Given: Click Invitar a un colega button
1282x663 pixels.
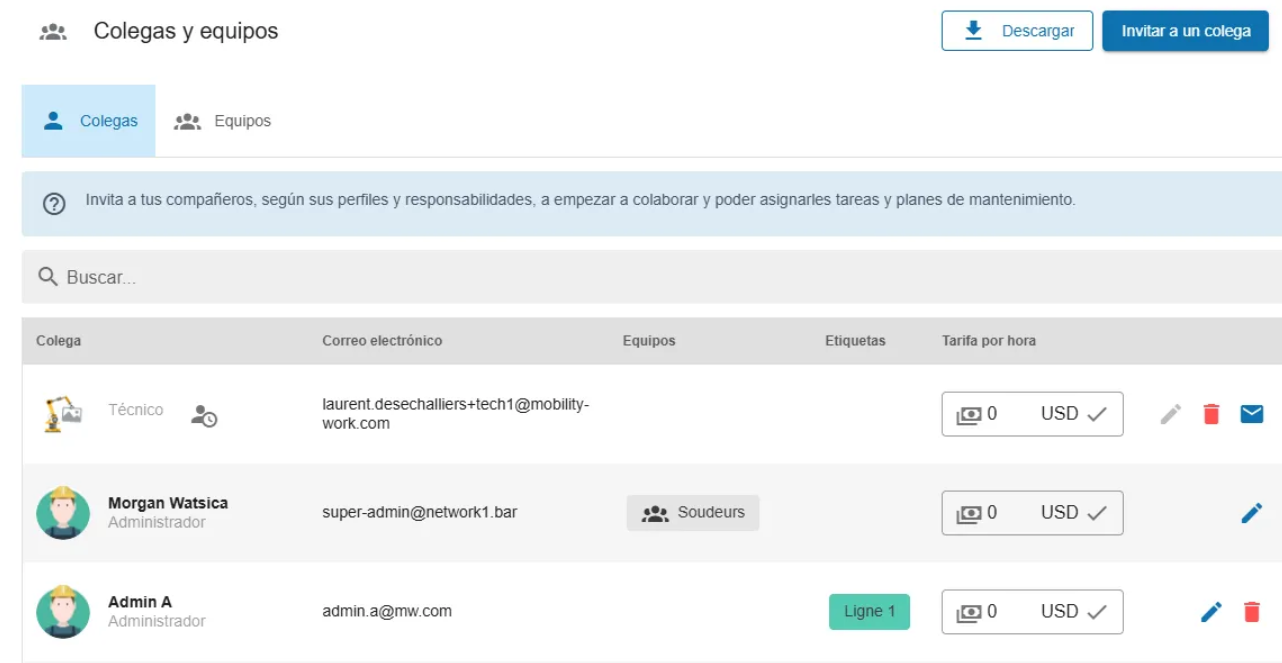Looking at the screenshot, I should 1186,31.
